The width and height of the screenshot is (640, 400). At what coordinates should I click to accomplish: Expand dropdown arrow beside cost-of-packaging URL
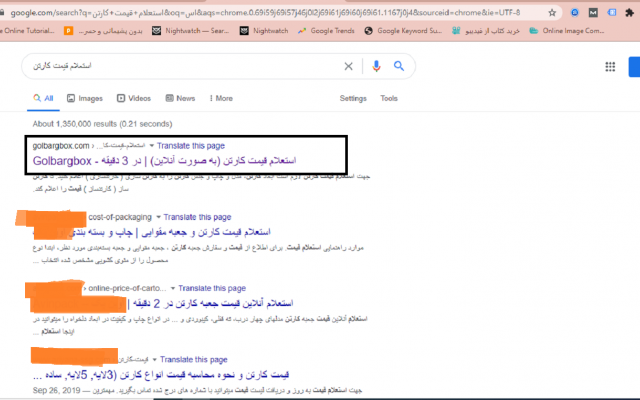coord(158,217)
